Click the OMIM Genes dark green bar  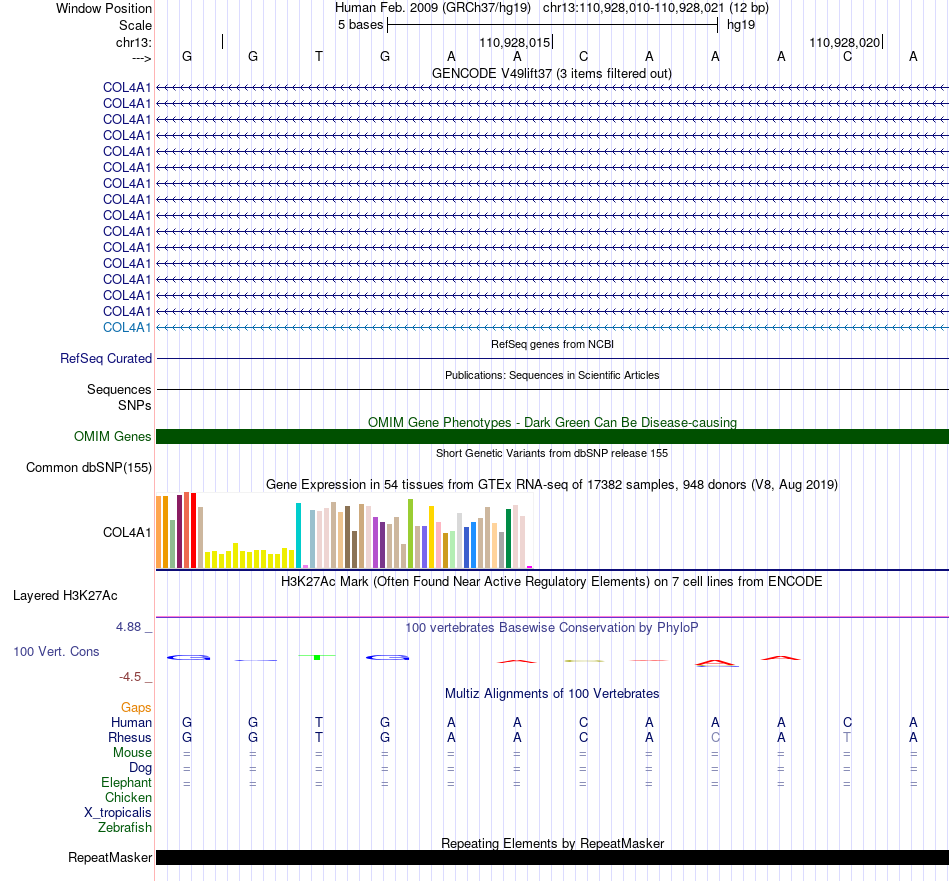[552, 436]
